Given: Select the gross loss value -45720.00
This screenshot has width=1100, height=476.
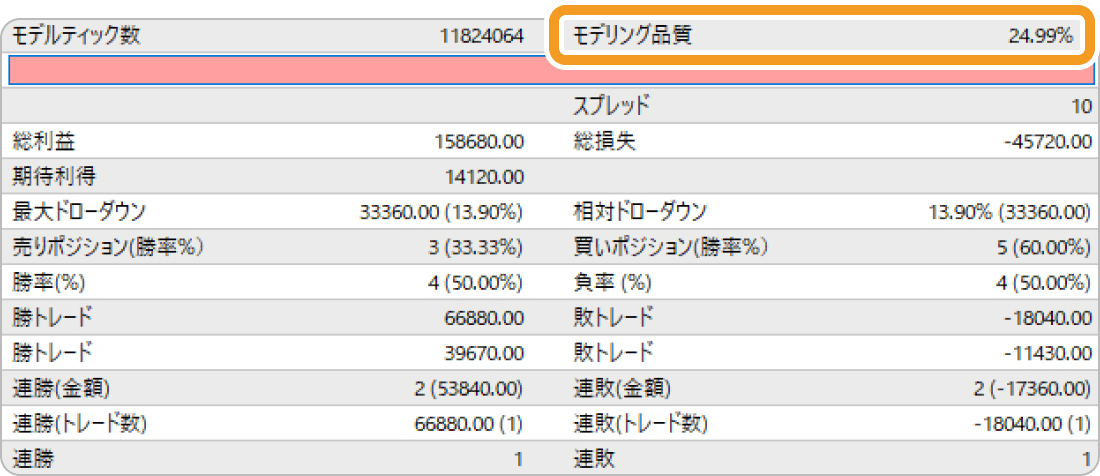Looking at the screenshot, I should click(x=1048, y=142).
